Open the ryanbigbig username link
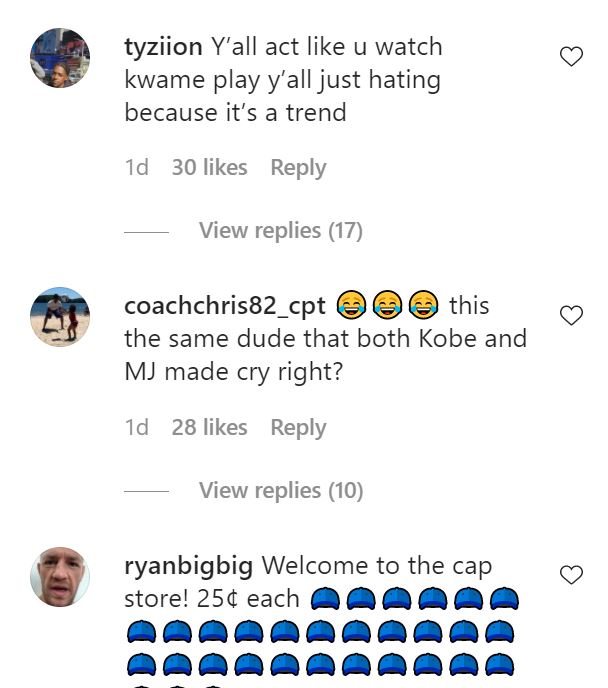This screenshot has height=688, width=608. (x=188, y=566)
